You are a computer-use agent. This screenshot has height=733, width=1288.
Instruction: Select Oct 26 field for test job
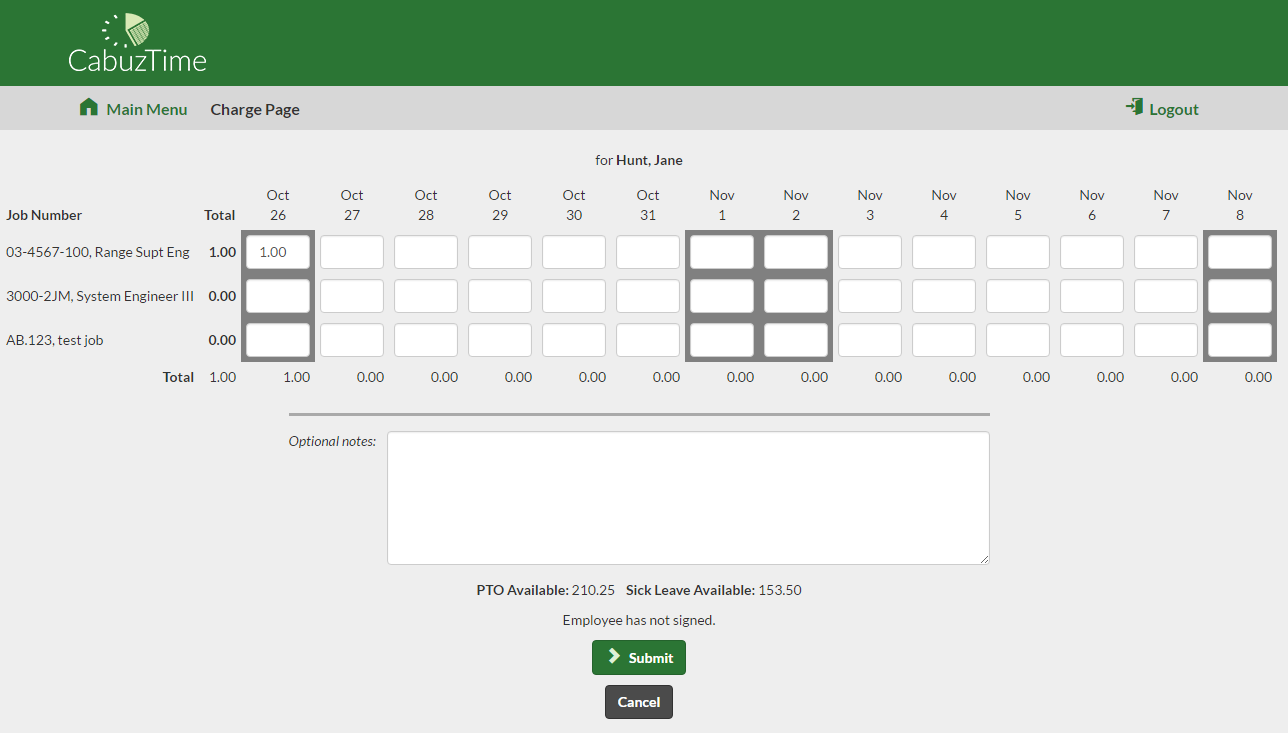[278, 340]
